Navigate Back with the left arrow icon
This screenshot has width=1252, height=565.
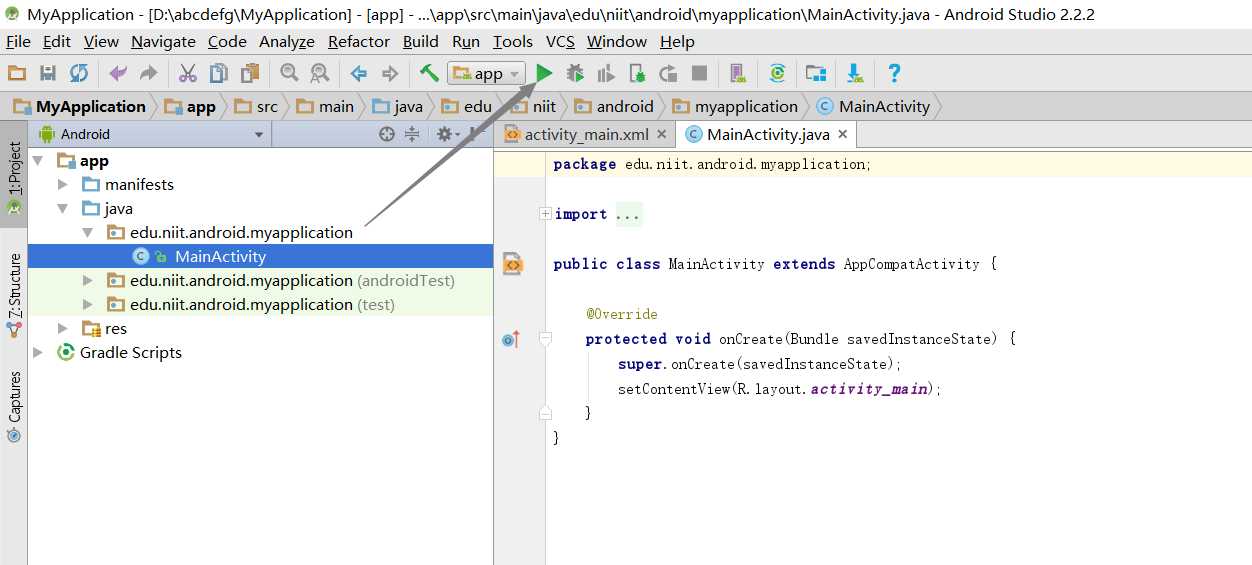(359, 73)
